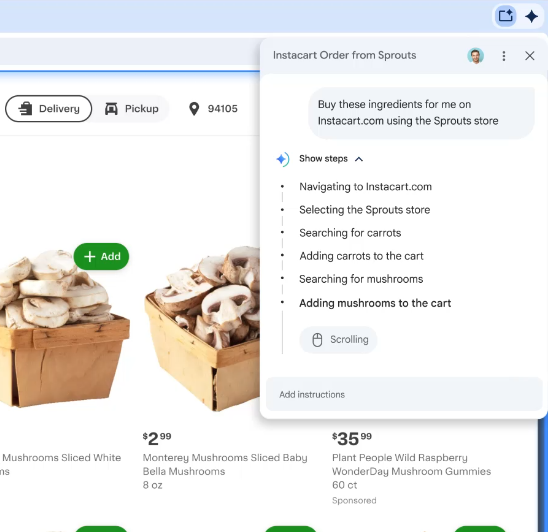This screenshot has width=549, height=532.
Task: Open the three-dot menu in the assistant panel
Action: 504,56
